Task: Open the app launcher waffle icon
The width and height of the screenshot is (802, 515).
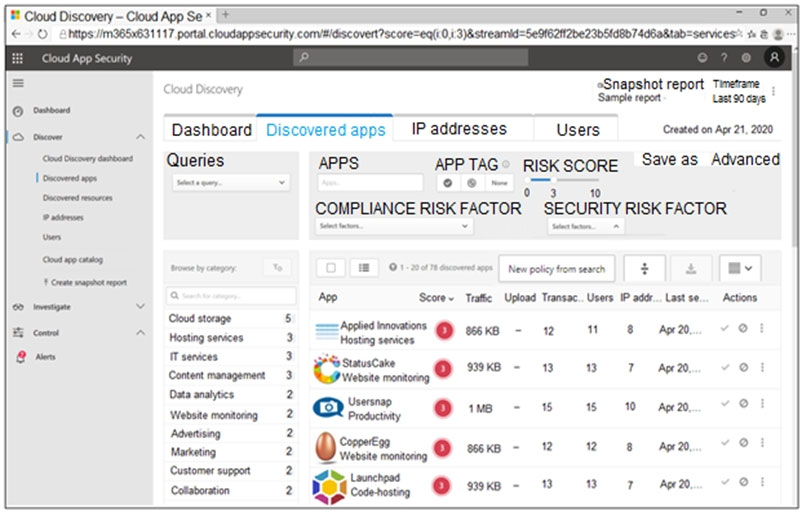Action: (17, 58)
